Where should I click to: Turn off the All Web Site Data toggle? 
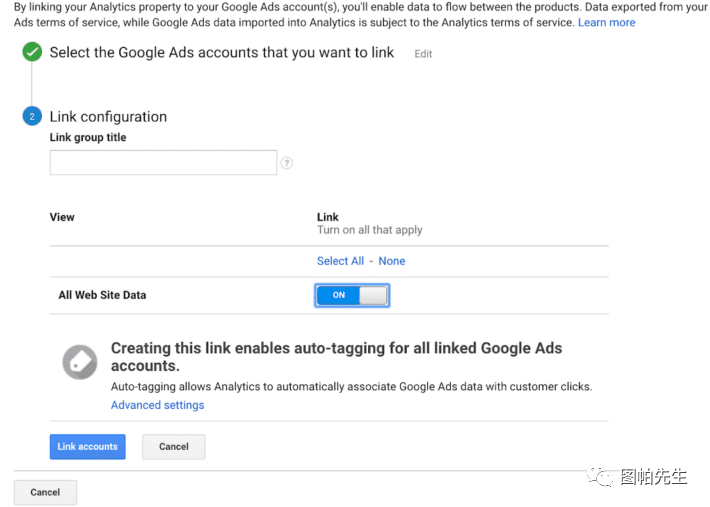(x=351, y=295)
